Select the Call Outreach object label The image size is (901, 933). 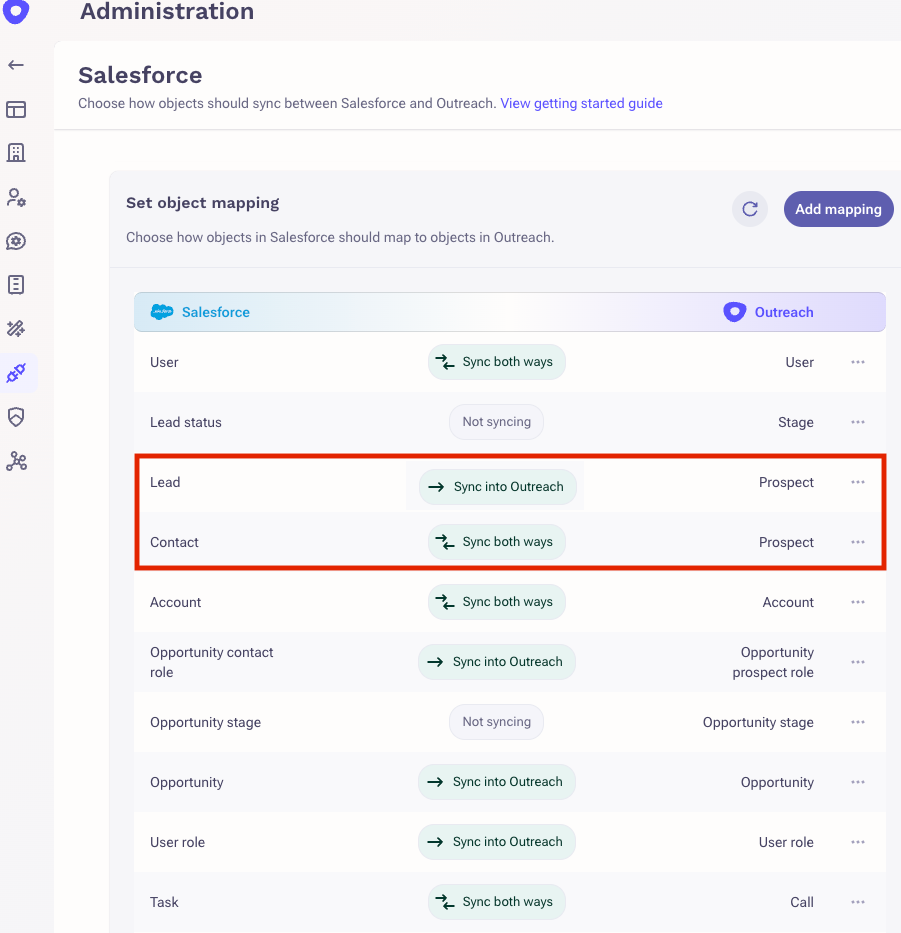802,902
